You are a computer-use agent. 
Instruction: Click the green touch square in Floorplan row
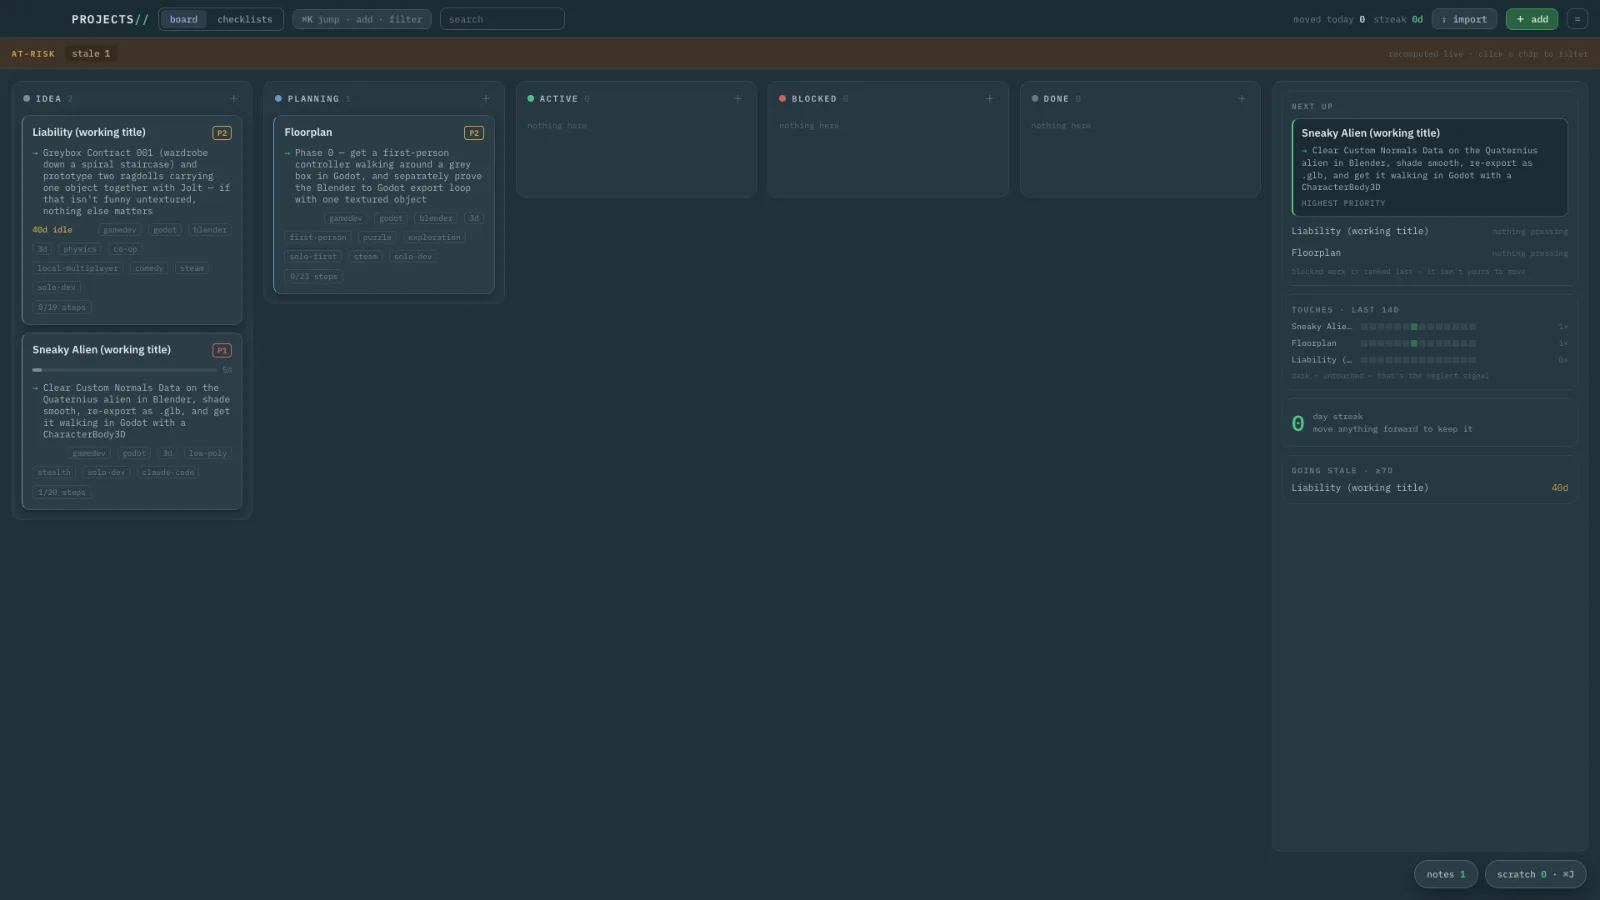pos(1414,343)
